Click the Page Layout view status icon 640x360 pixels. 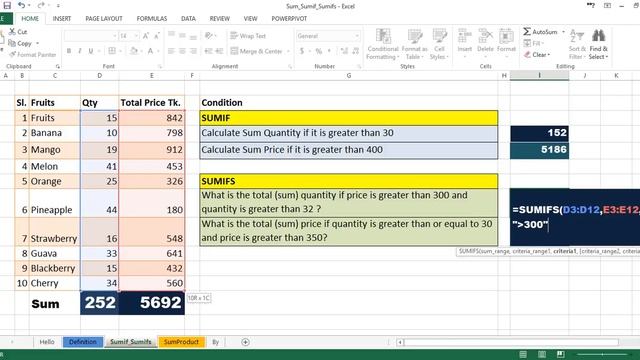tap(542, 354)
